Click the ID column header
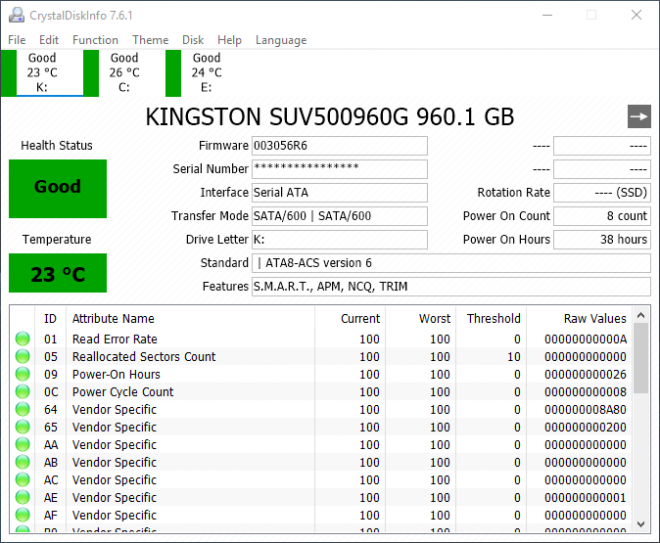 pyautogui.click(x=50, y=319)
